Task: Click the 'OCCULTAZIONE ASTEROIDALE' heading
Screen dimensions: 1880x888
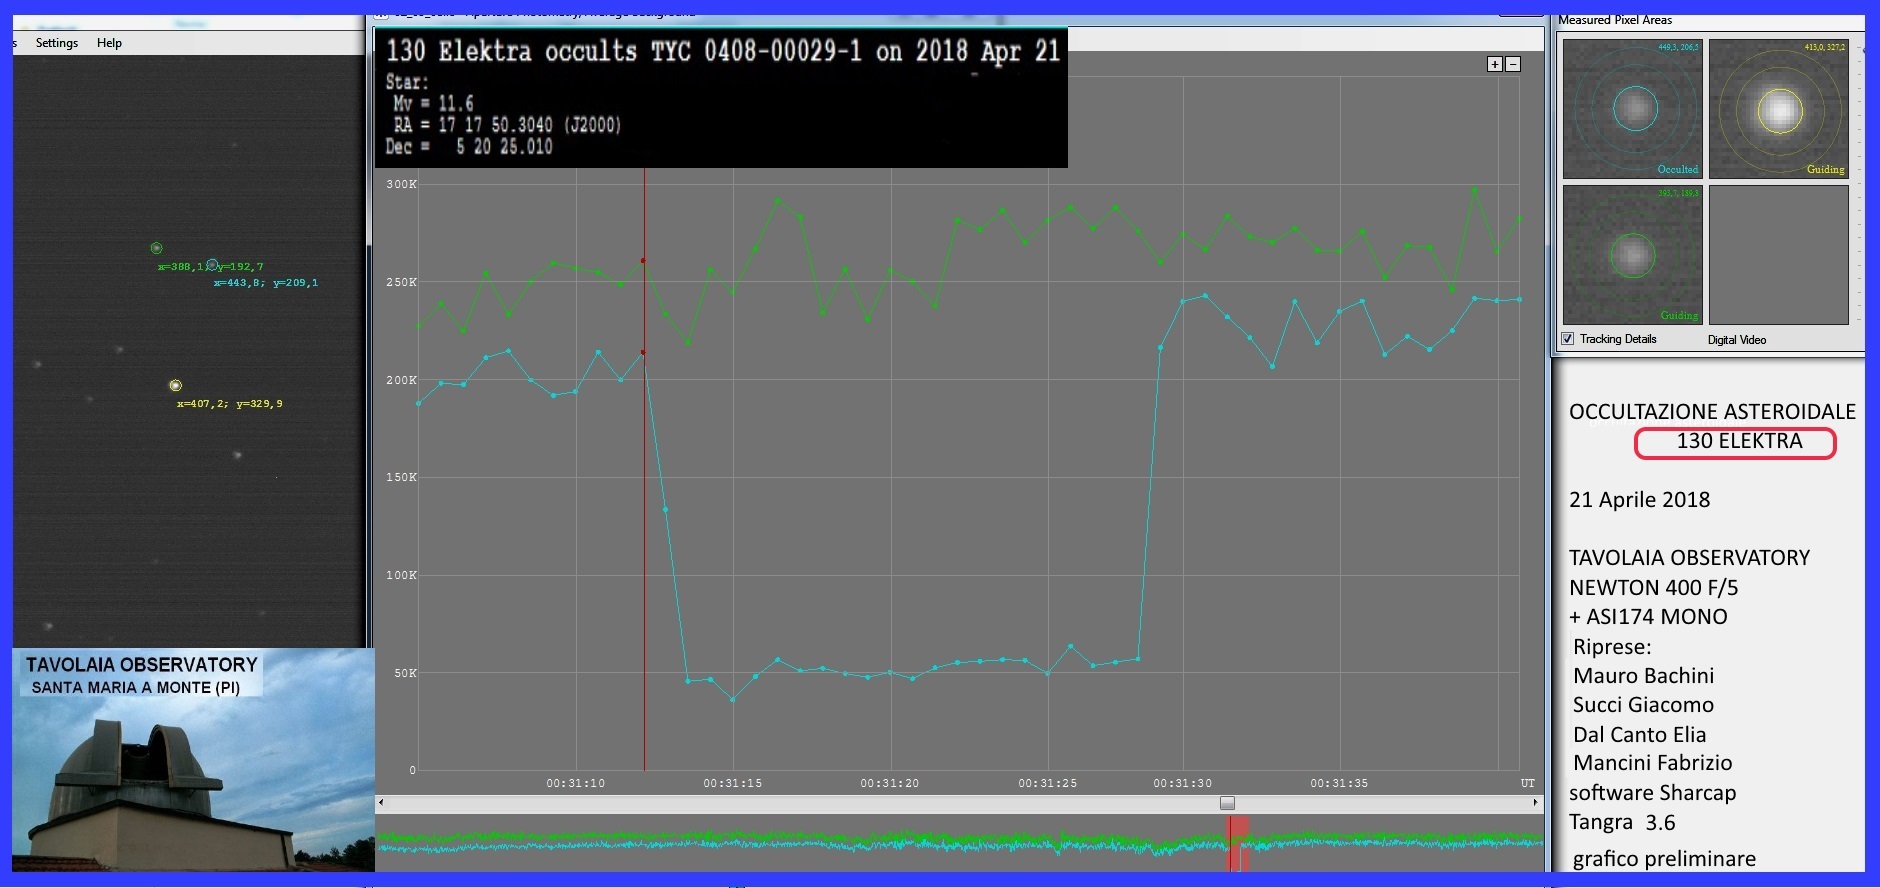Action: 1712,412
